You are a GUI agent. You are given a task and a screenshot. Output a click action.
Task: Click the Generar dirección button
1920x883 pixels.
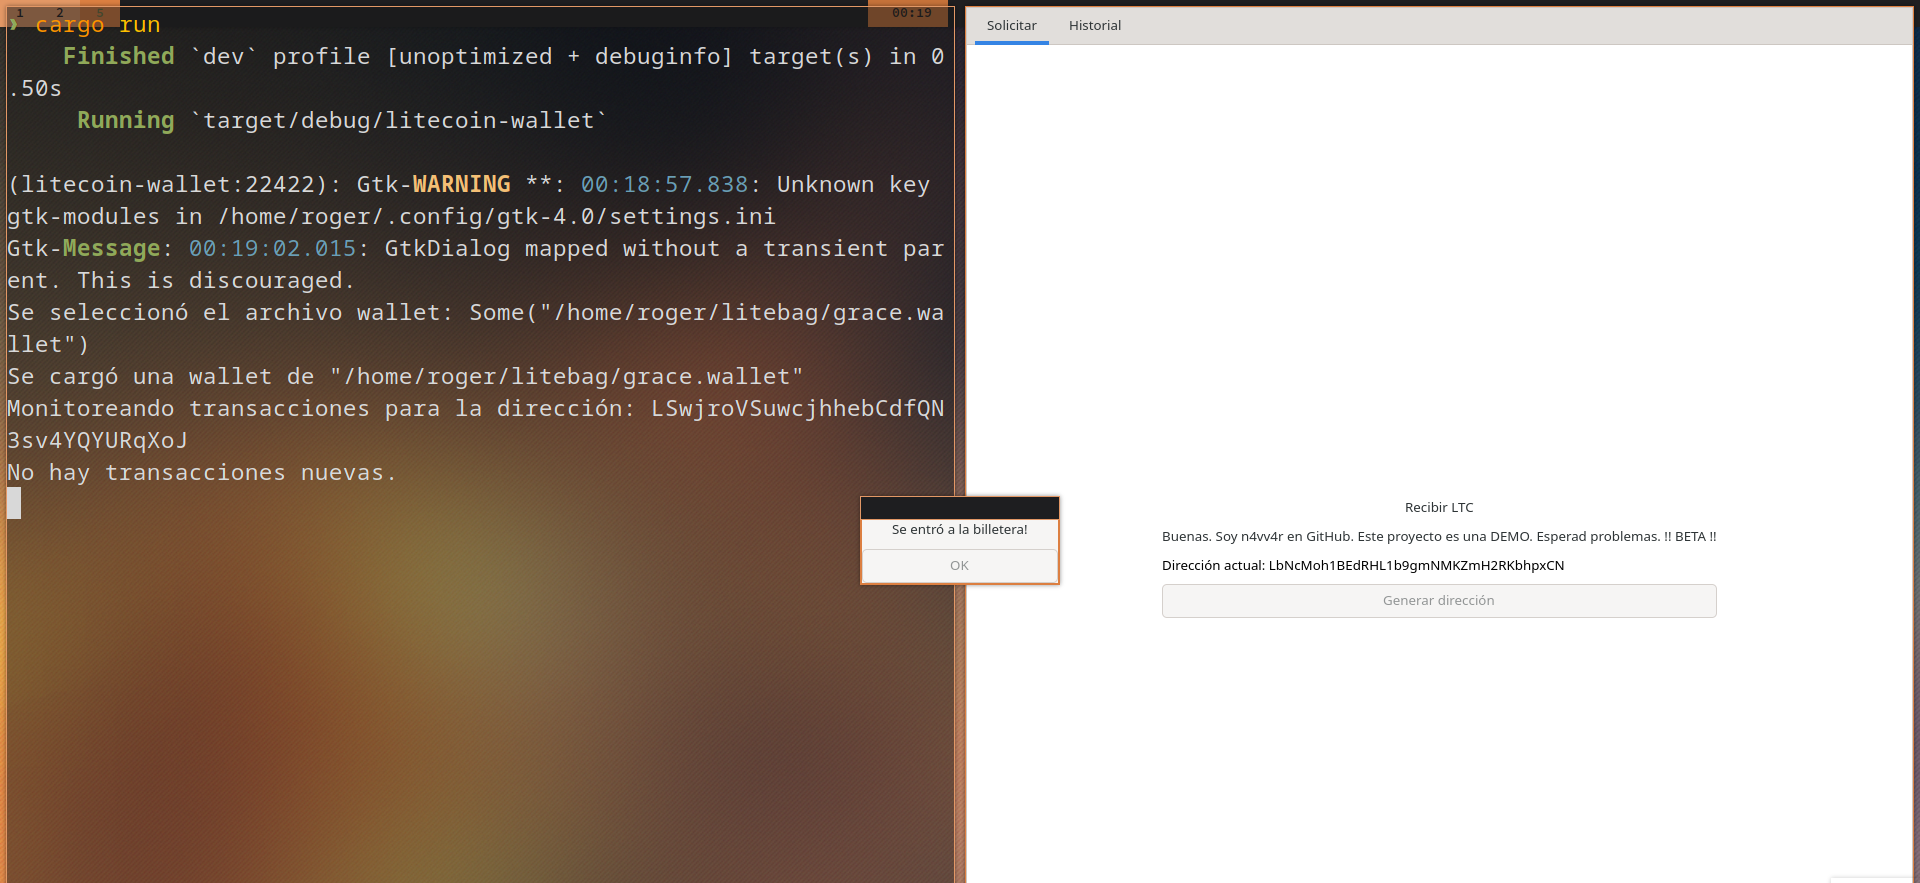point(1438,601)
